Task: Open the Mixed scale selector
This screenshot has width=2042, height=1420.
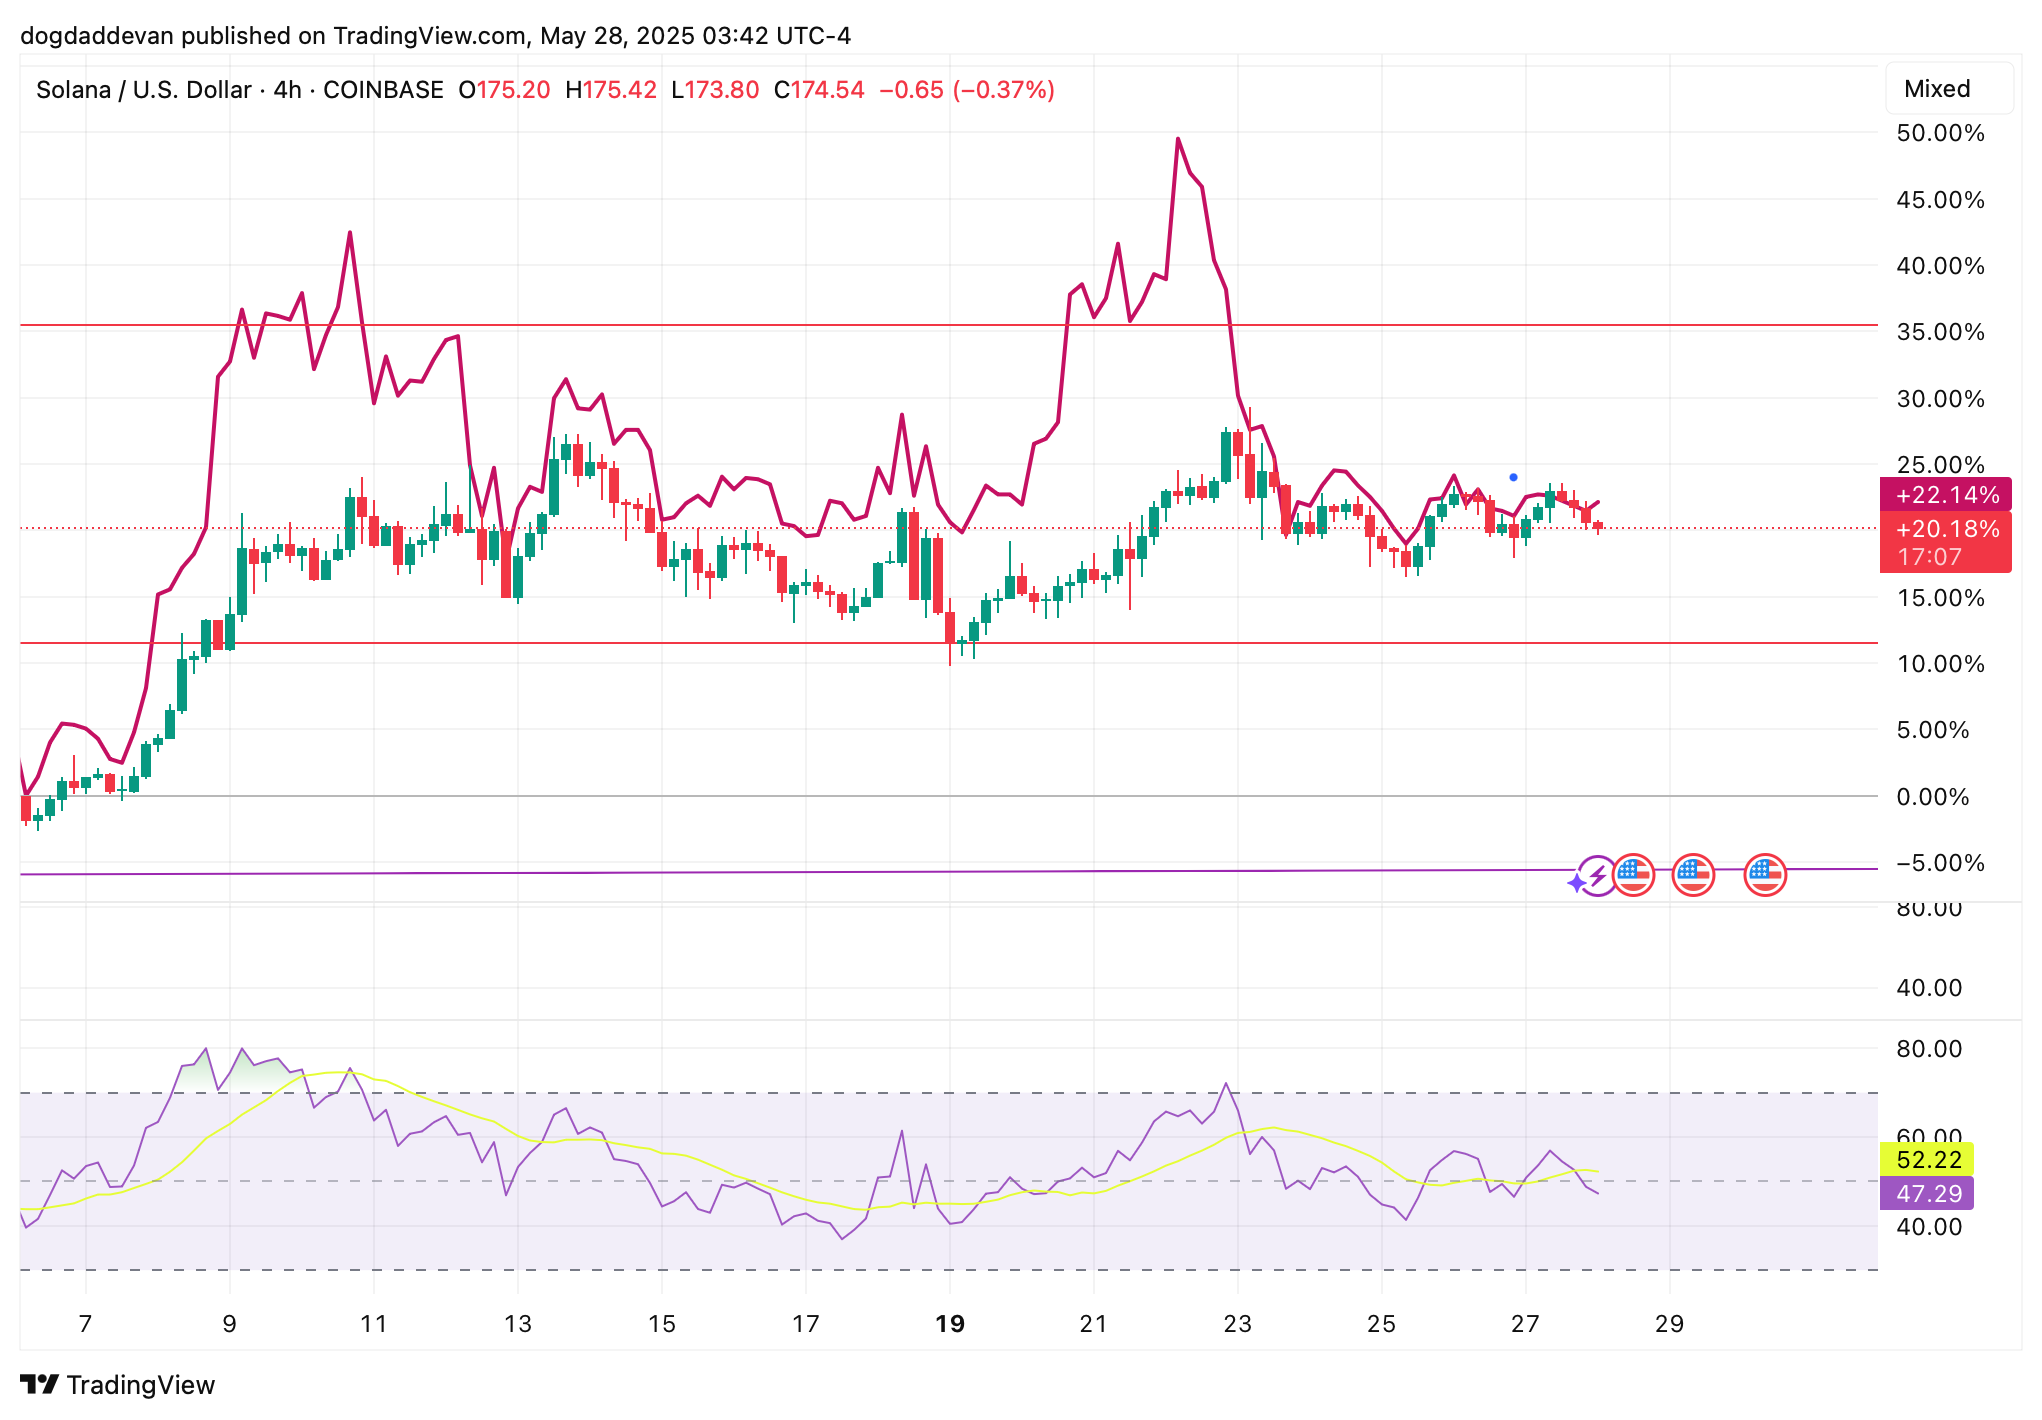Action: click(x=1948, y=89)
